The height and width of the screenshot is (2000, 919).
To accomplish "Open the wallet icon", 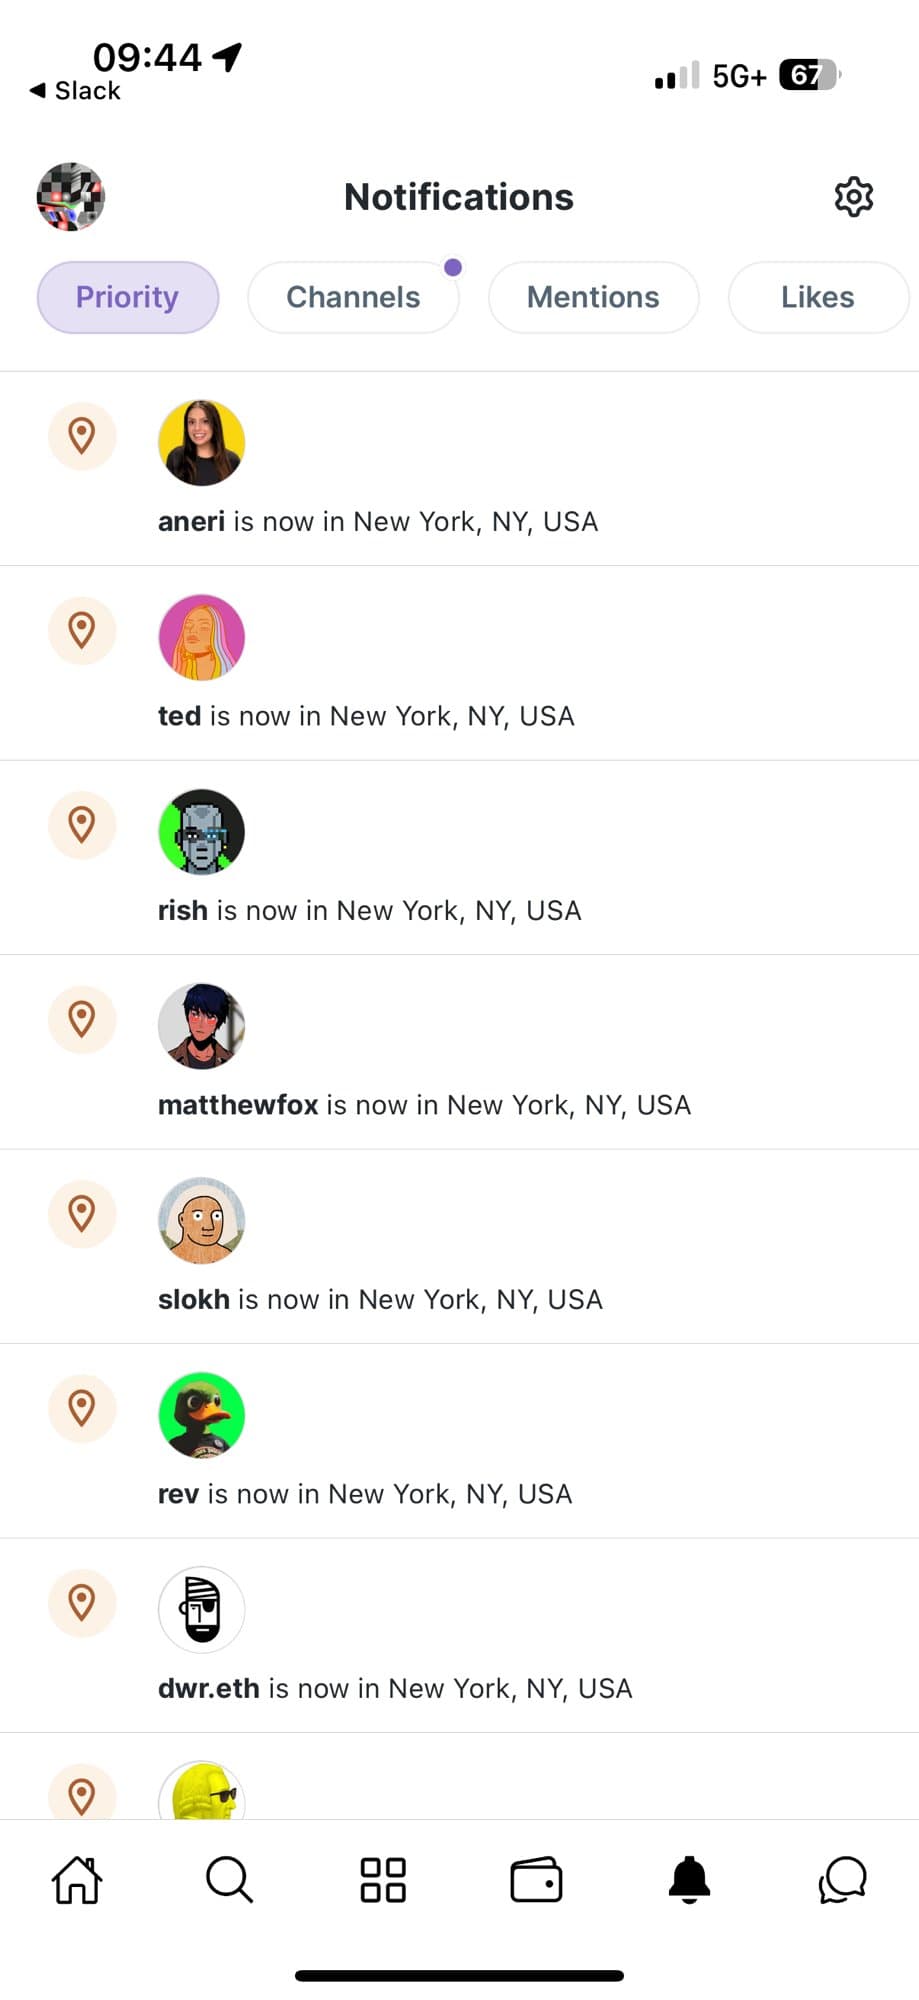I will 536,1880.
